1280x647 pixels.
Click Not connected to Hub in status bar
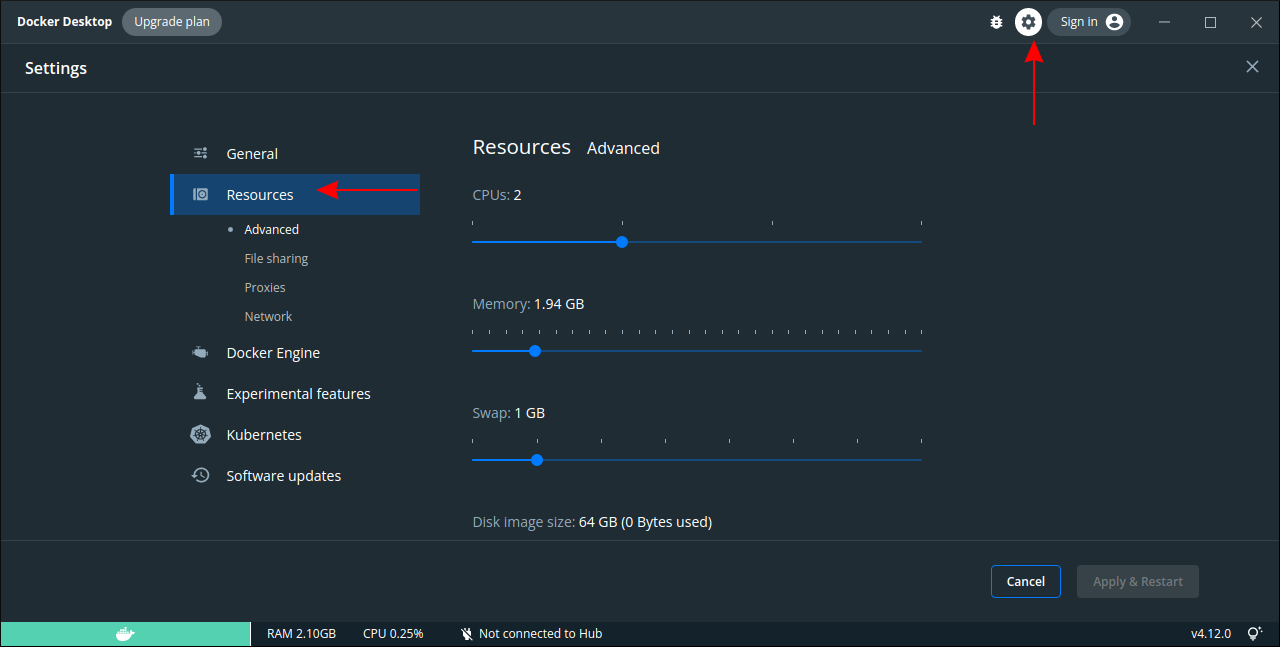[540, 633]
